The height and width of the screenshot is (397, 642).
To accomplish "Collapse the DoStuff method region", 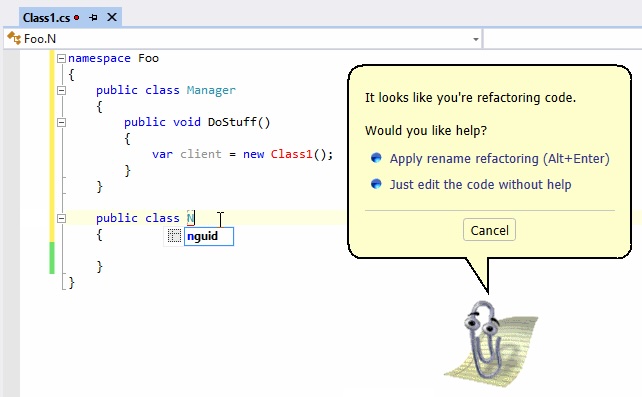I will 61,122.
